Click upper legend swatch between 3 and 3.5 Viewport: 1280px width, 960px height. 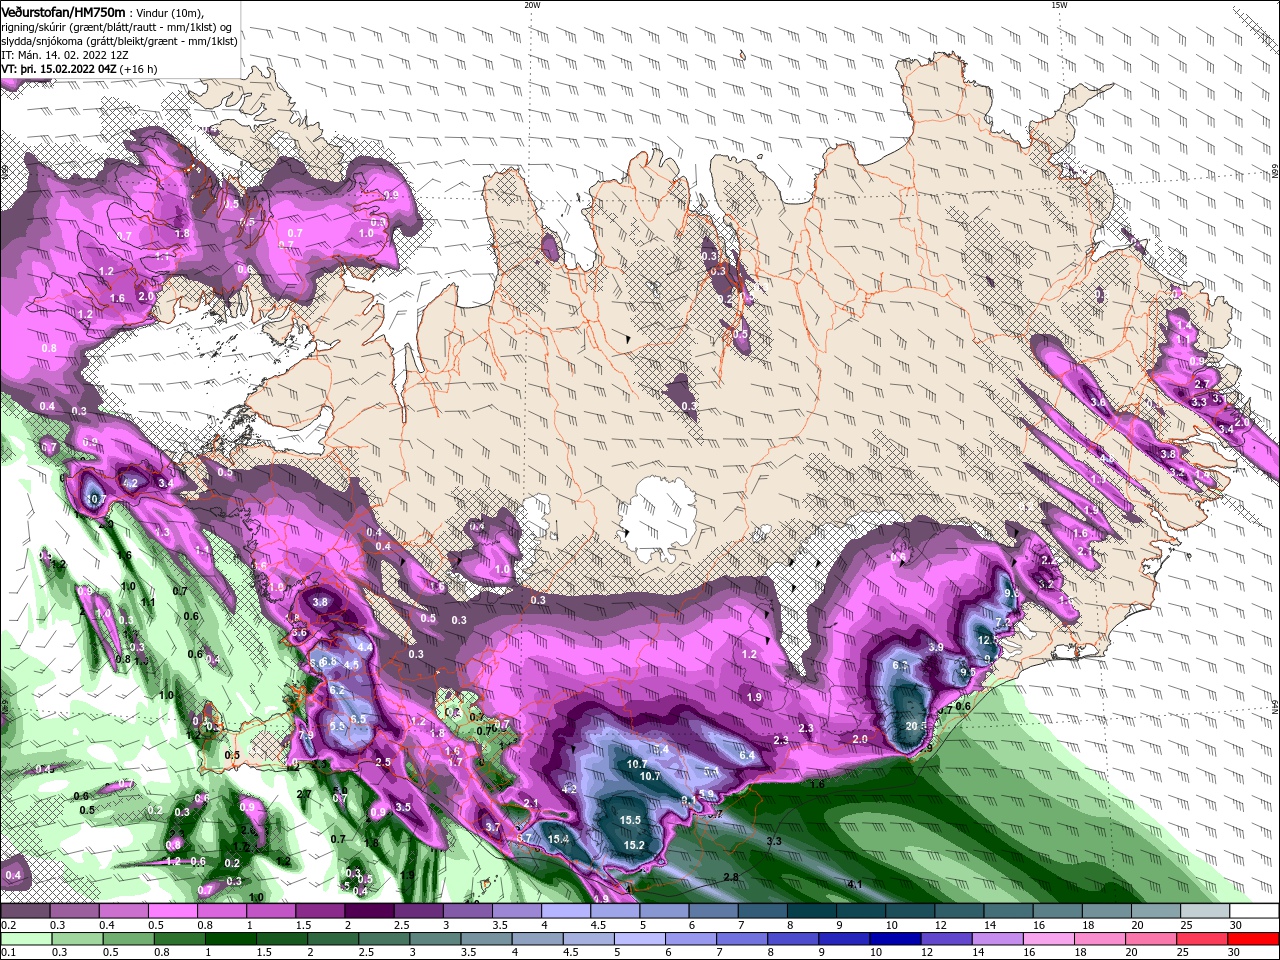point(467,911)
